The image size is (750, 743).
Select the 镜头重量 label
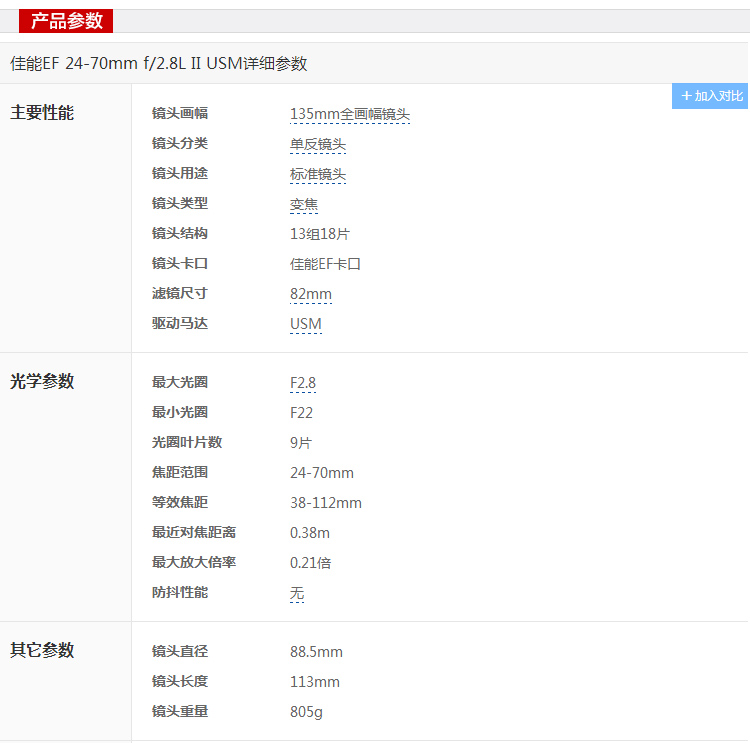pyautogui.click(x=180, y=711)
